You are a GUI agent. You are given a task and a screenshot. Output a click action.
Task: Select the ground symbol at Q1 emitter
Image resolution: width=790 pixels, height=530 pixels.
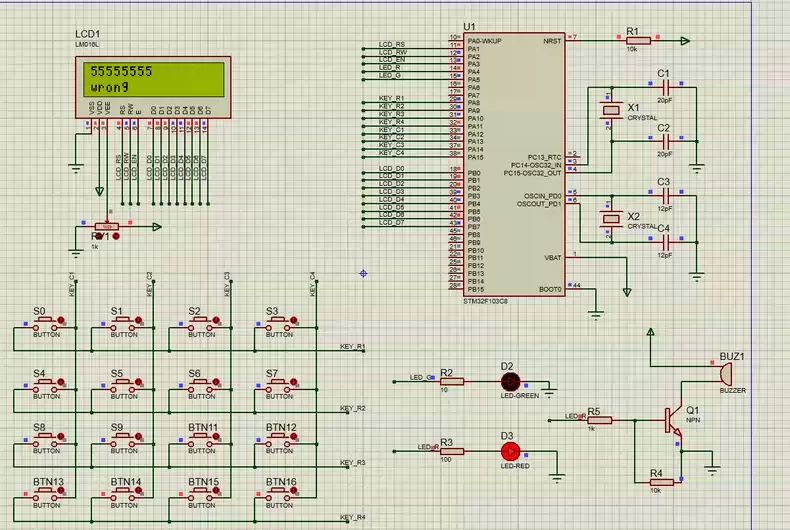coord(712,471)
